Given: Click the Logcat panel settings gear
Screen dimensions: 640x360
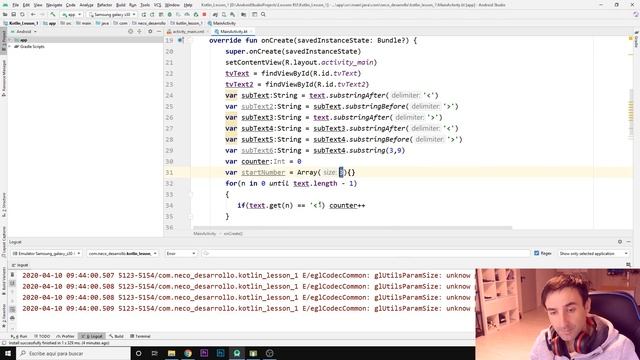Looking at the screenshot, I should (x=620, y=242).
